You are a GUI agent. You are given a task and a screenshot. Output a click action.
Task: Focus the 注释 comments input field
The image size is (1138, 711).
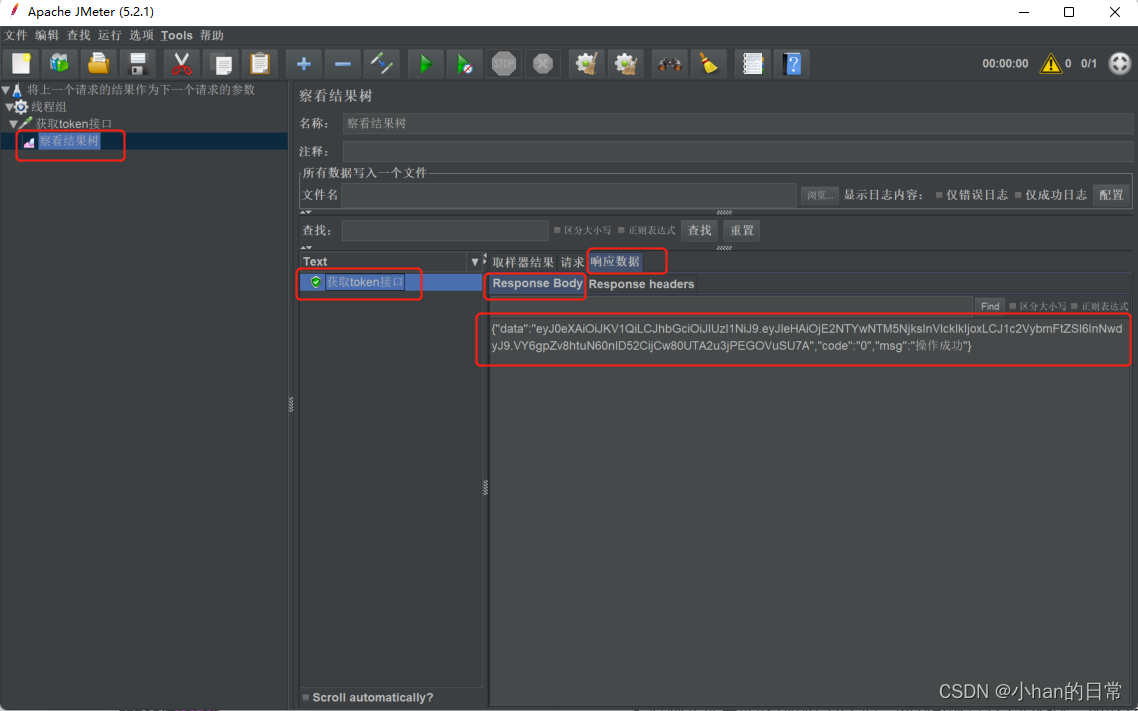point(737,152)
